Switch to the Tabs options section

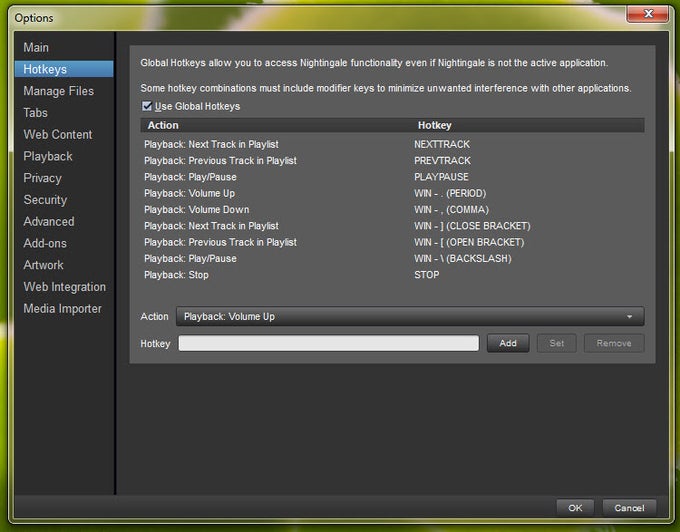click(64, 113)
